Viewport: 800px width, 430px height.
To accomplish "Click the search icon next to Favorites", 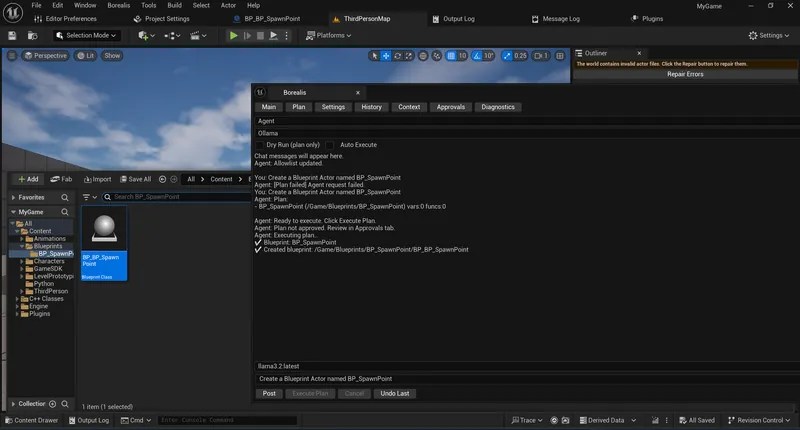I will click(x=65, y=197).
